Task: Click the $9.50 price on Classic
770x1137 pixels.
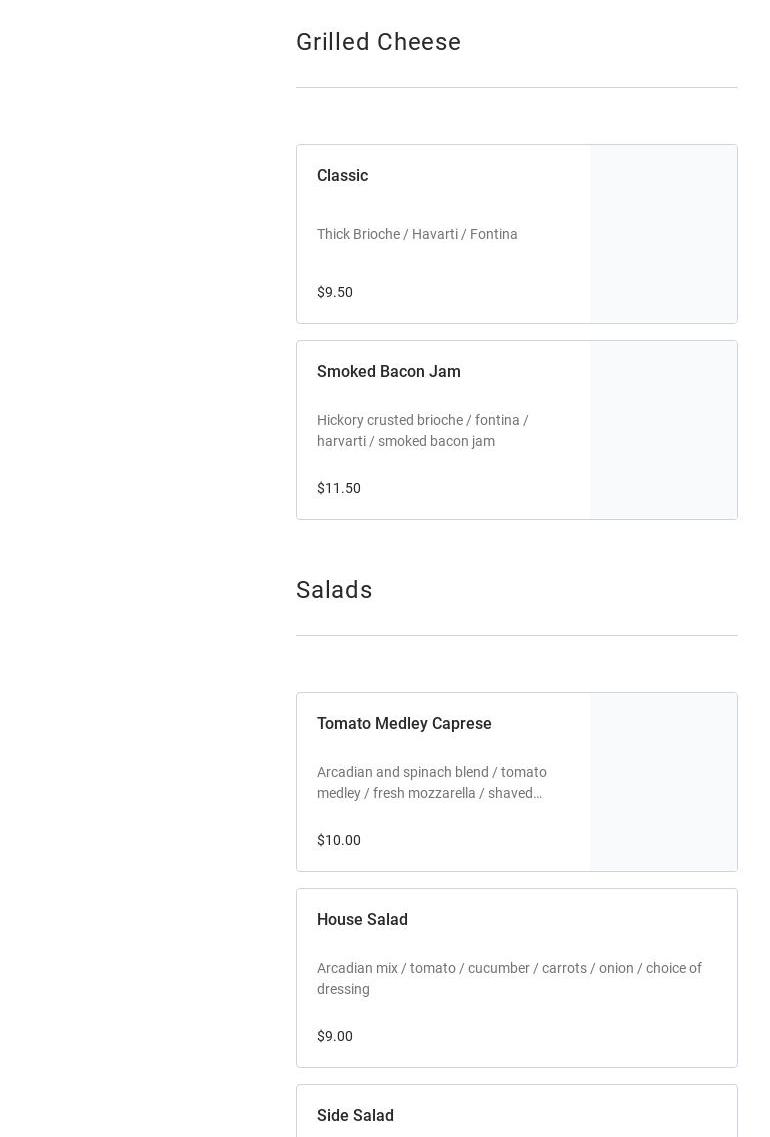Action: (x=335, y=292)
